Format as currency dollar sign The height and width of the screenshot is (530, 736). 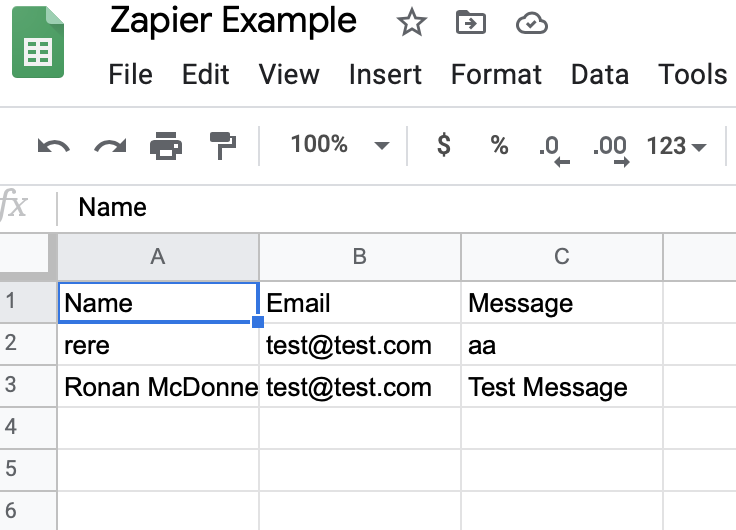[x=444, y=146]
